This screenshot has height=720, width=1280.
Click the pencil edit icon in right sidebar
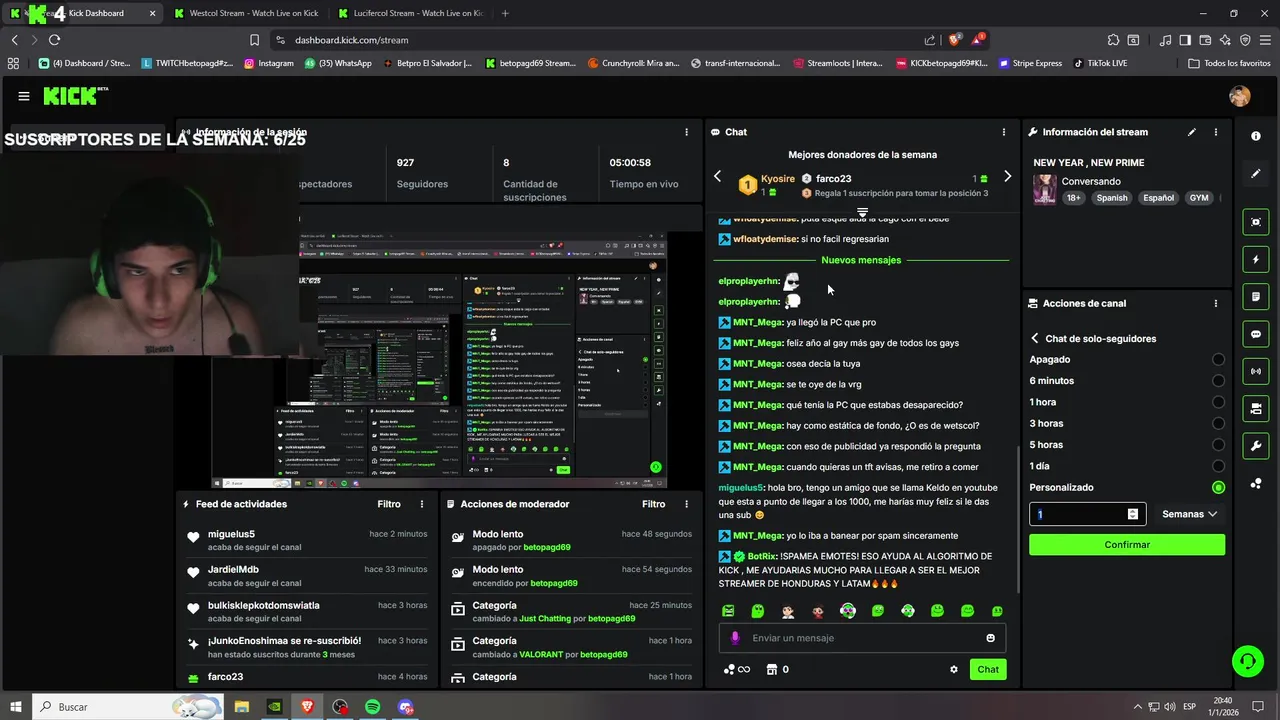point(1256,174)
